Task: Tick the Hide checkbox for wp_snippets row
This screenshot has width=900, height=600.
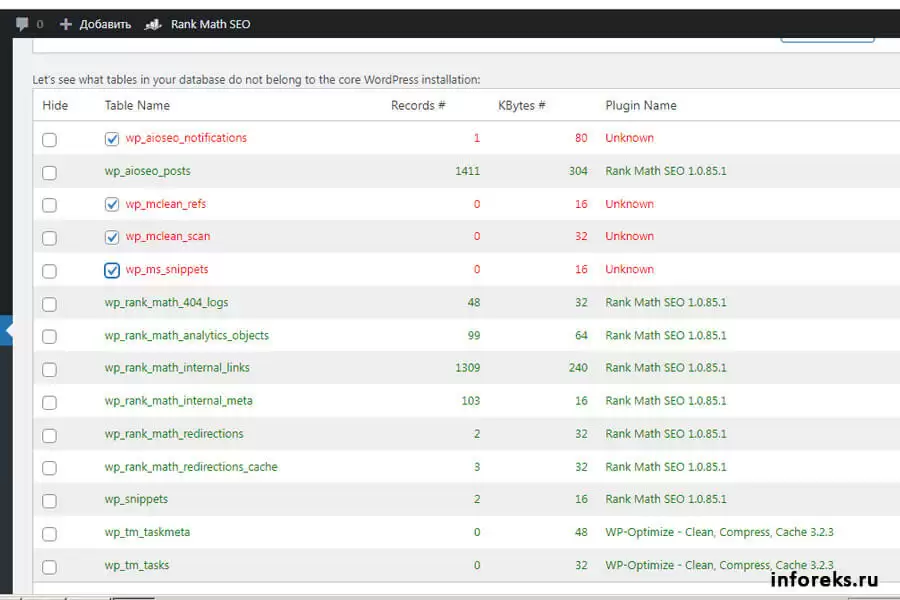Action: coord(50,501)
